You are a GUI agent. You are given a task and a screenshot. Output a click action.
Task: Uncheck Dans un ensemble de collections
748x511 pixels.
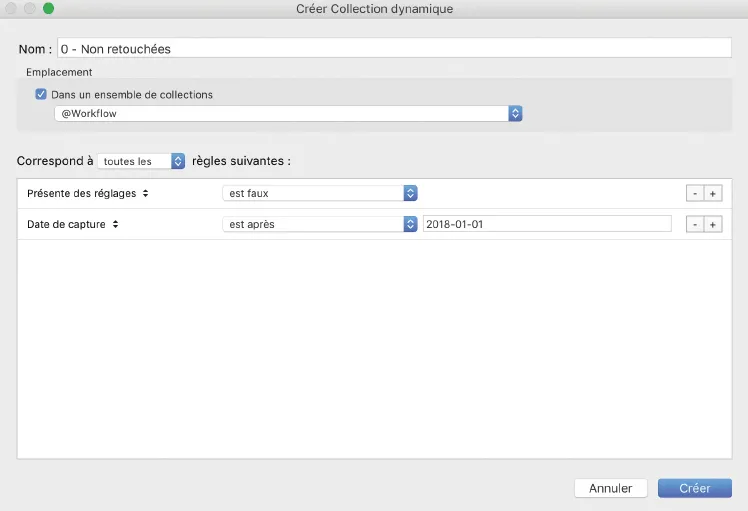pos(41,95)
